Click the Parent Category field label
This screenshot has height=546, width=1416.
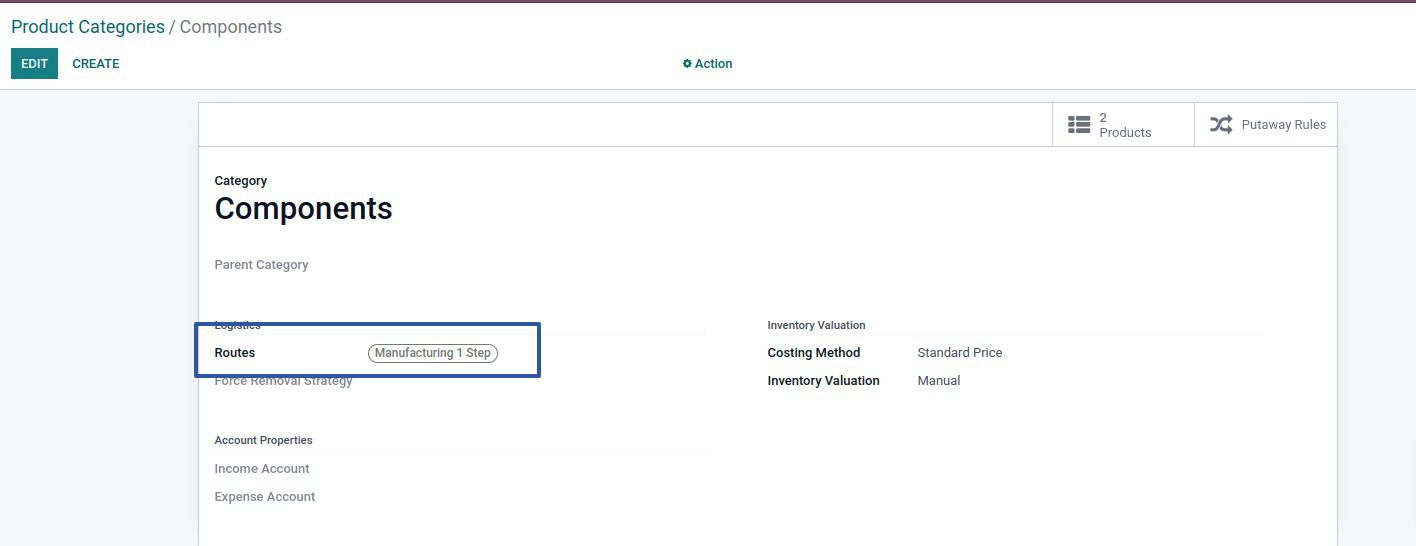pyautogui.click(x=261, y=265)
